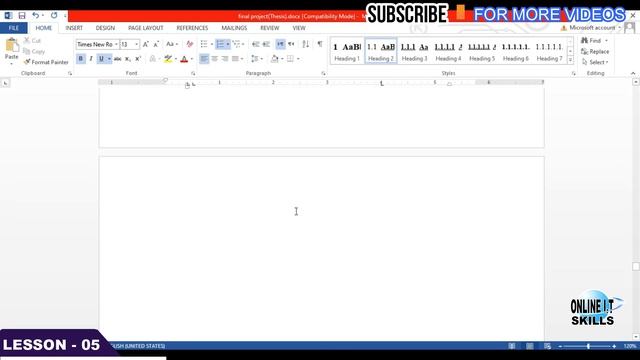Click the vertical scrollbar thumb
This screenshot has height=360, width=640.
click(636, 267)
